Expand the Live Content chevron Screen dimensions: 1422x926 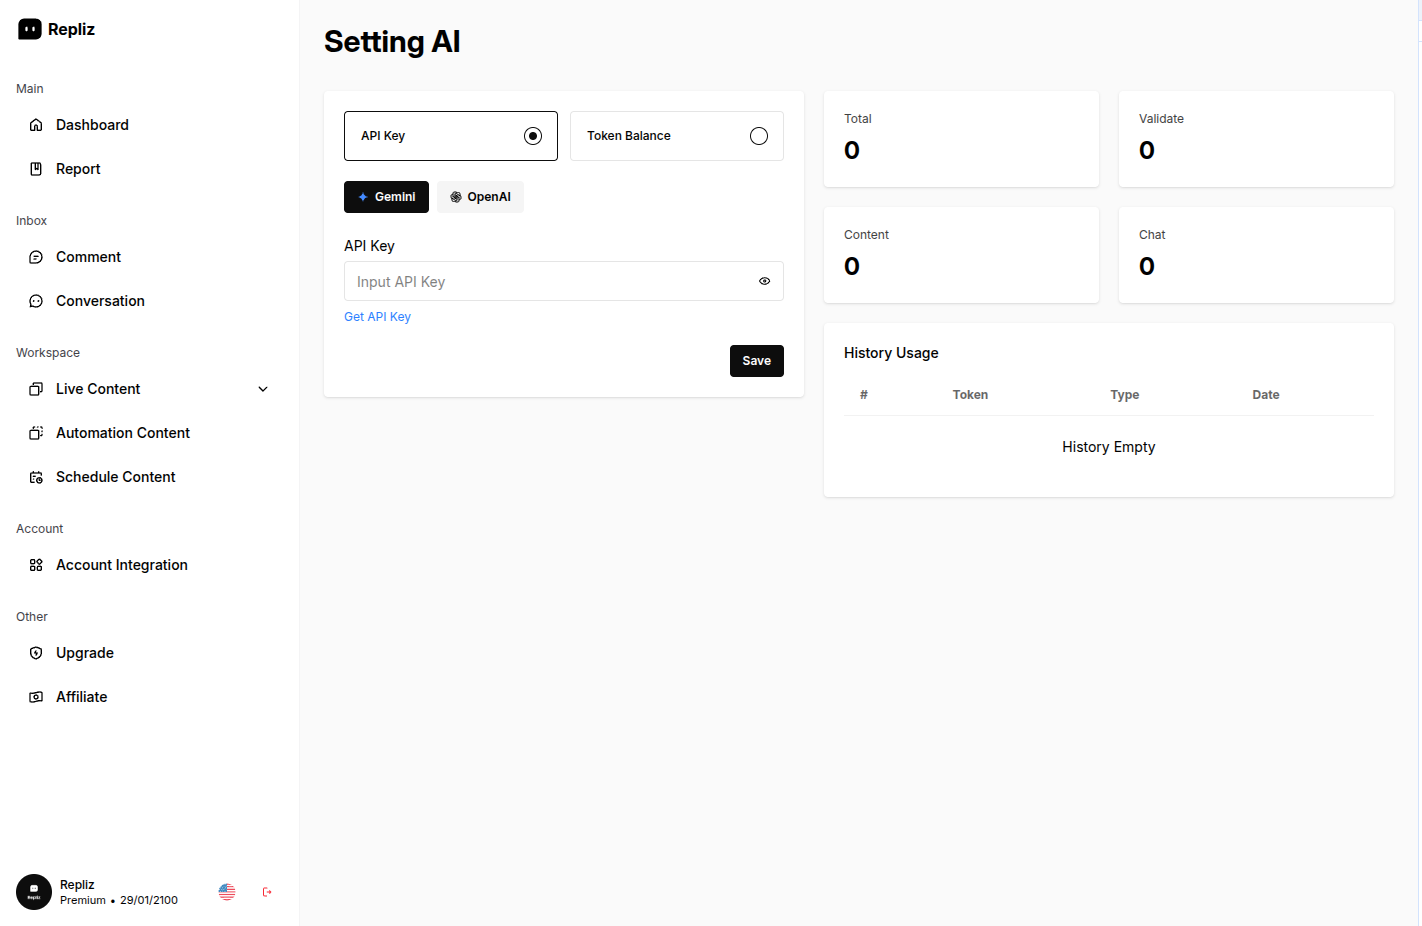tap(263, 389)
